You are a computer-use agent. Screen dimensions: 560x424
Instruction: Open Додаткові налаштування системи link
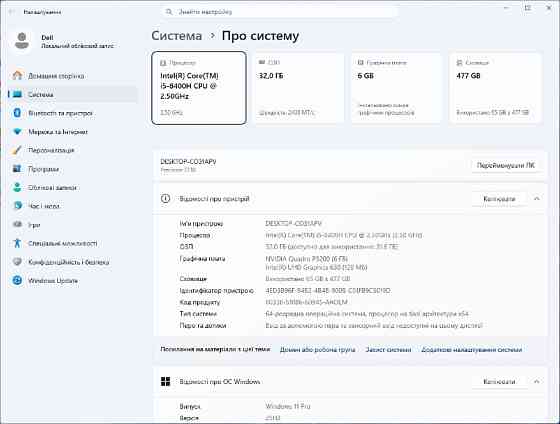[x=471, y=350]
